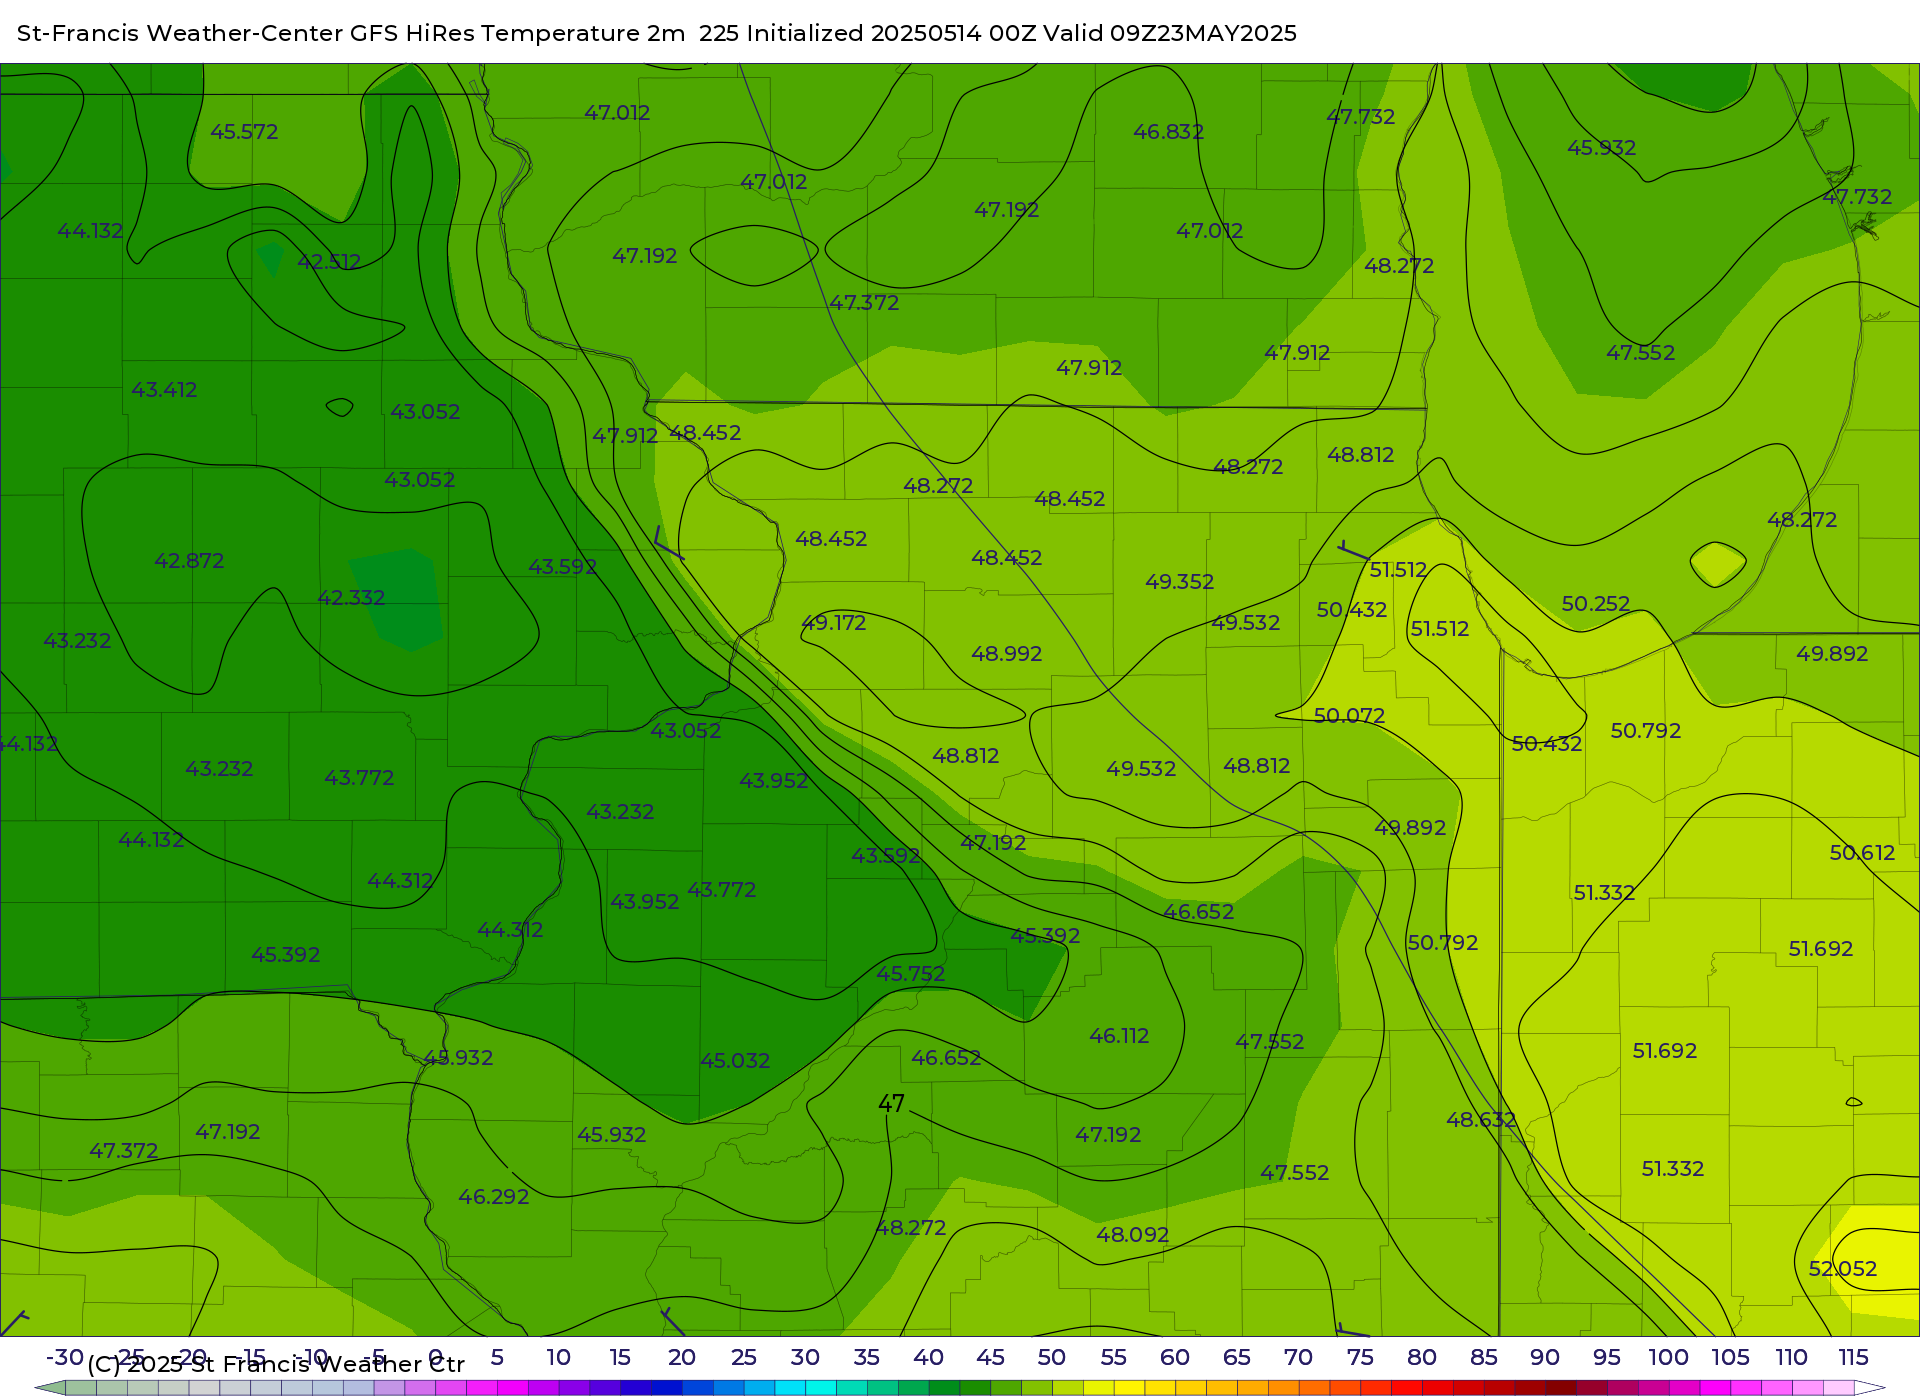
Task: Click the copyright '(C) 2025 St Francis Weather Ctr' text
Action: click(x=276, y=1364)
